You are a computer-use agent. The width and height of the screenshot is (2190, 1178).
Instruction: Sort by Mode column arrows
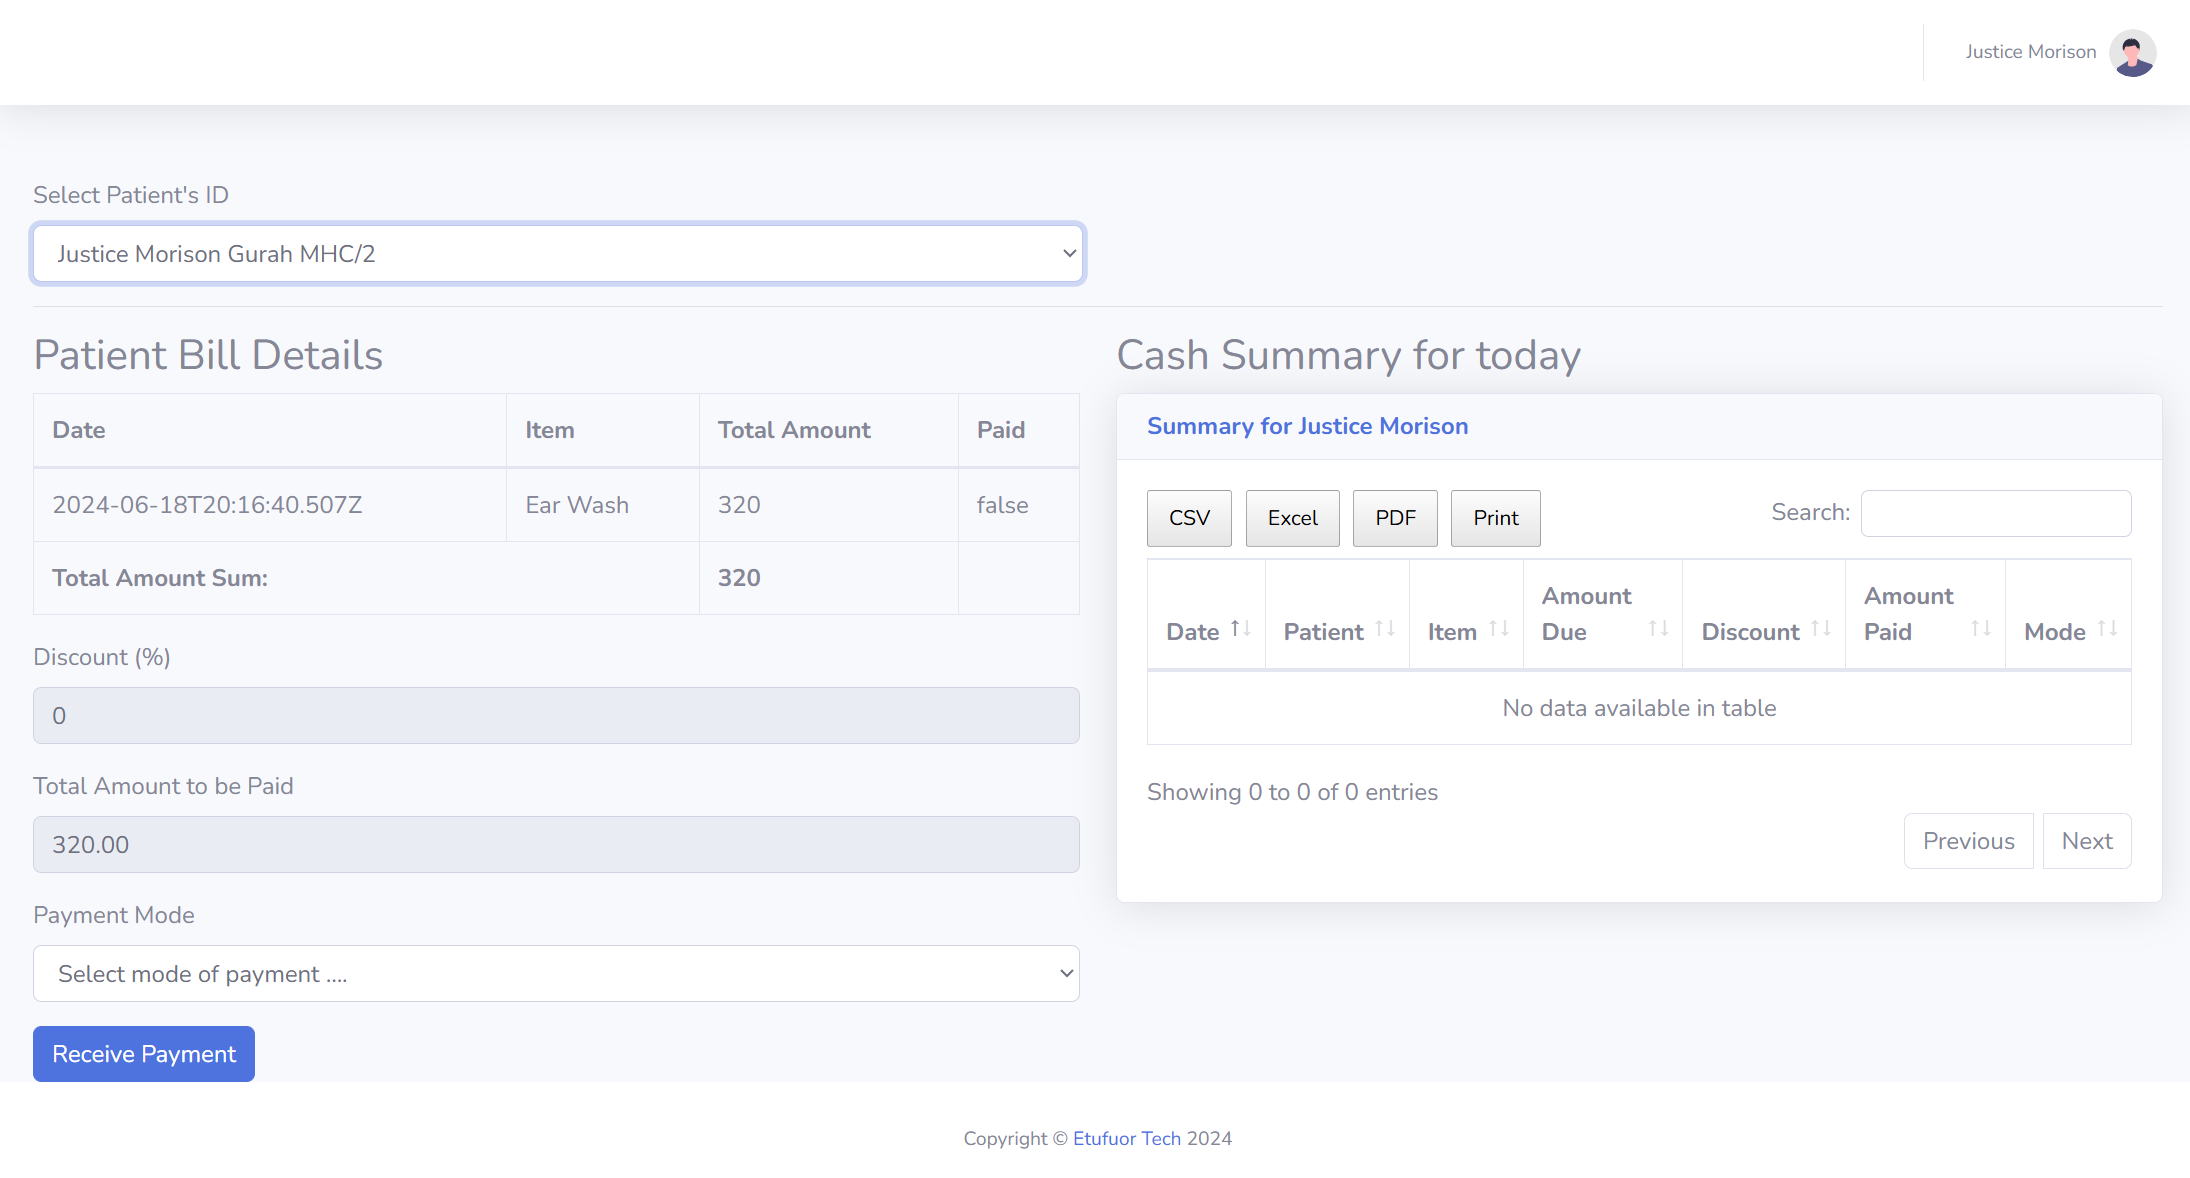(2107, 629)
